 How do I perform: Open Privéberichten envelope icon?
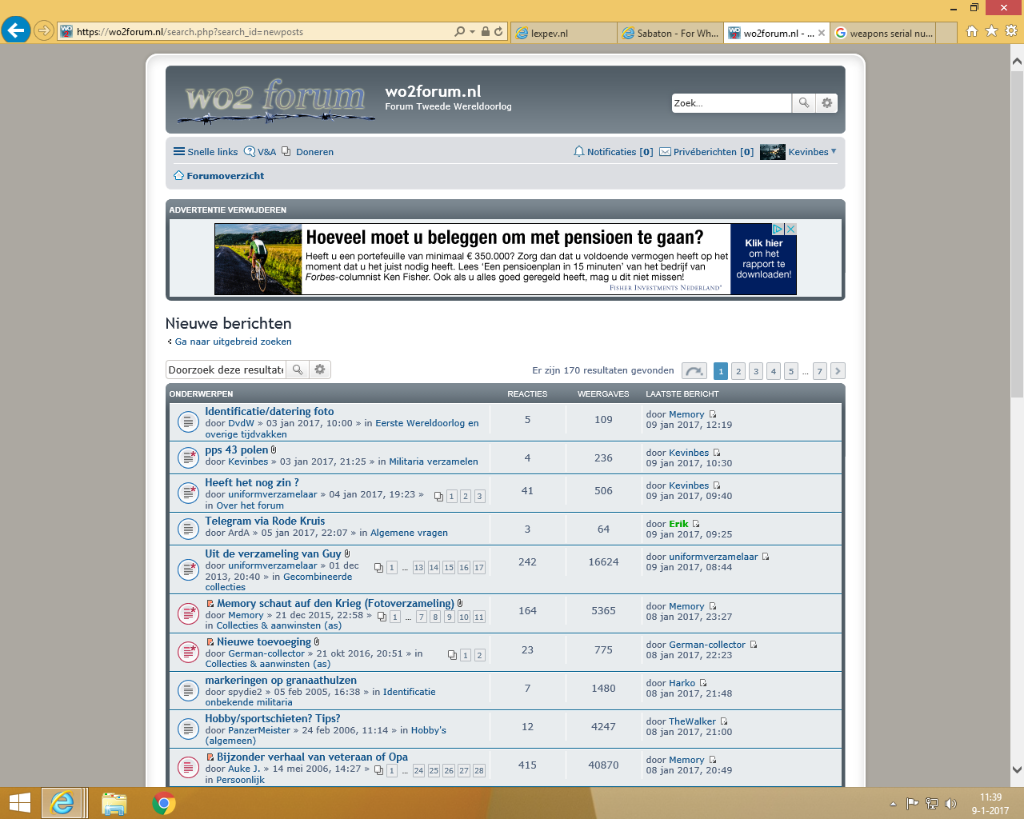[665, 152]
